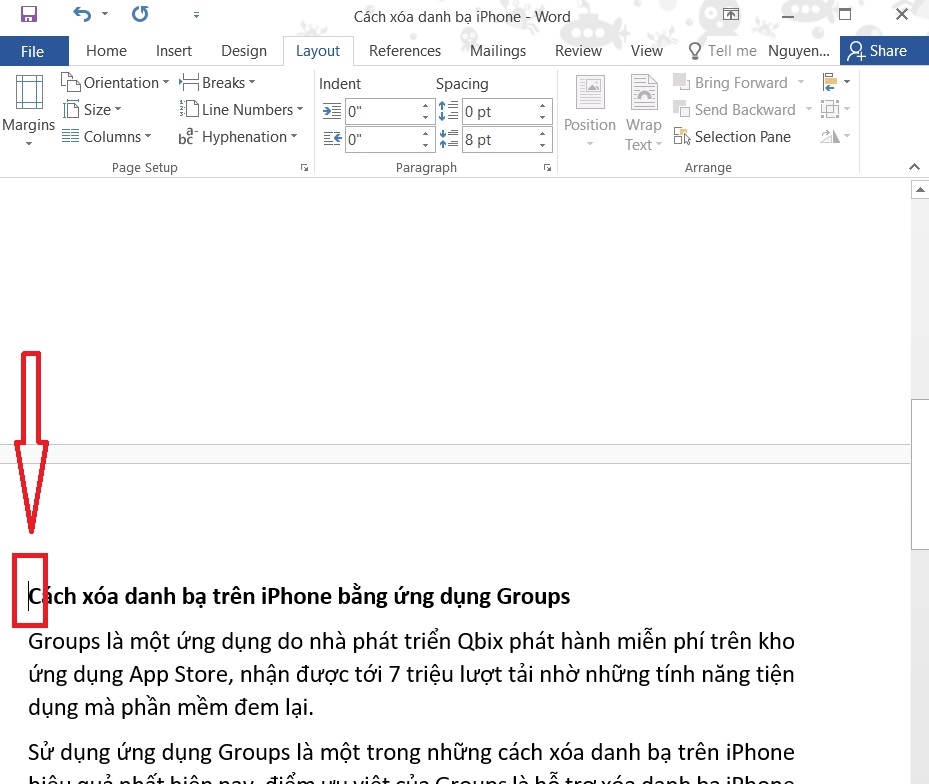Click the Wrap Text button
Viewport: 929px width, 784px height.
(643, 113)
